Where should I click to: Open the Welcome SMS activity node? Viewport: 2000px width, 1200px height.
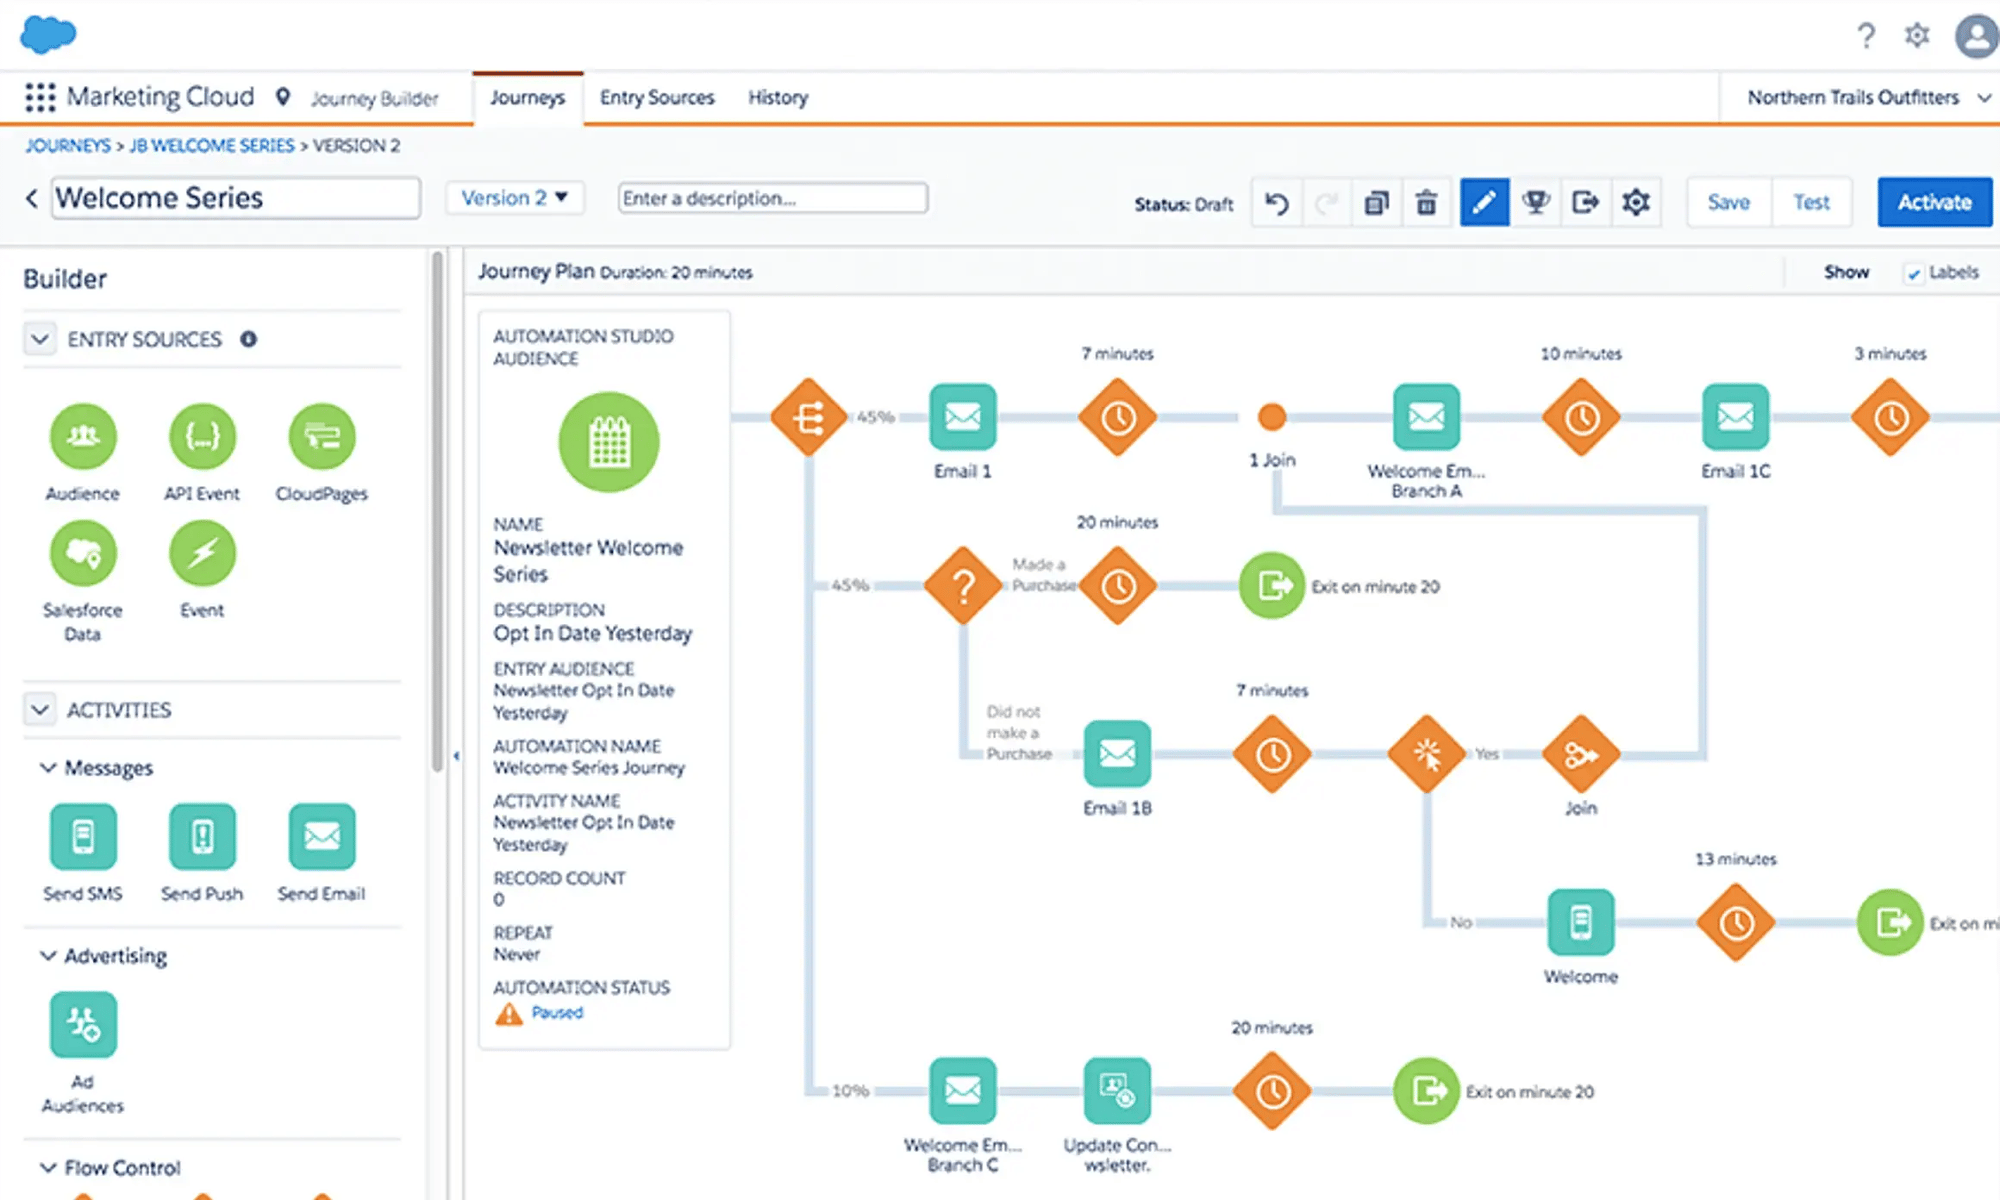(1581, 922)
